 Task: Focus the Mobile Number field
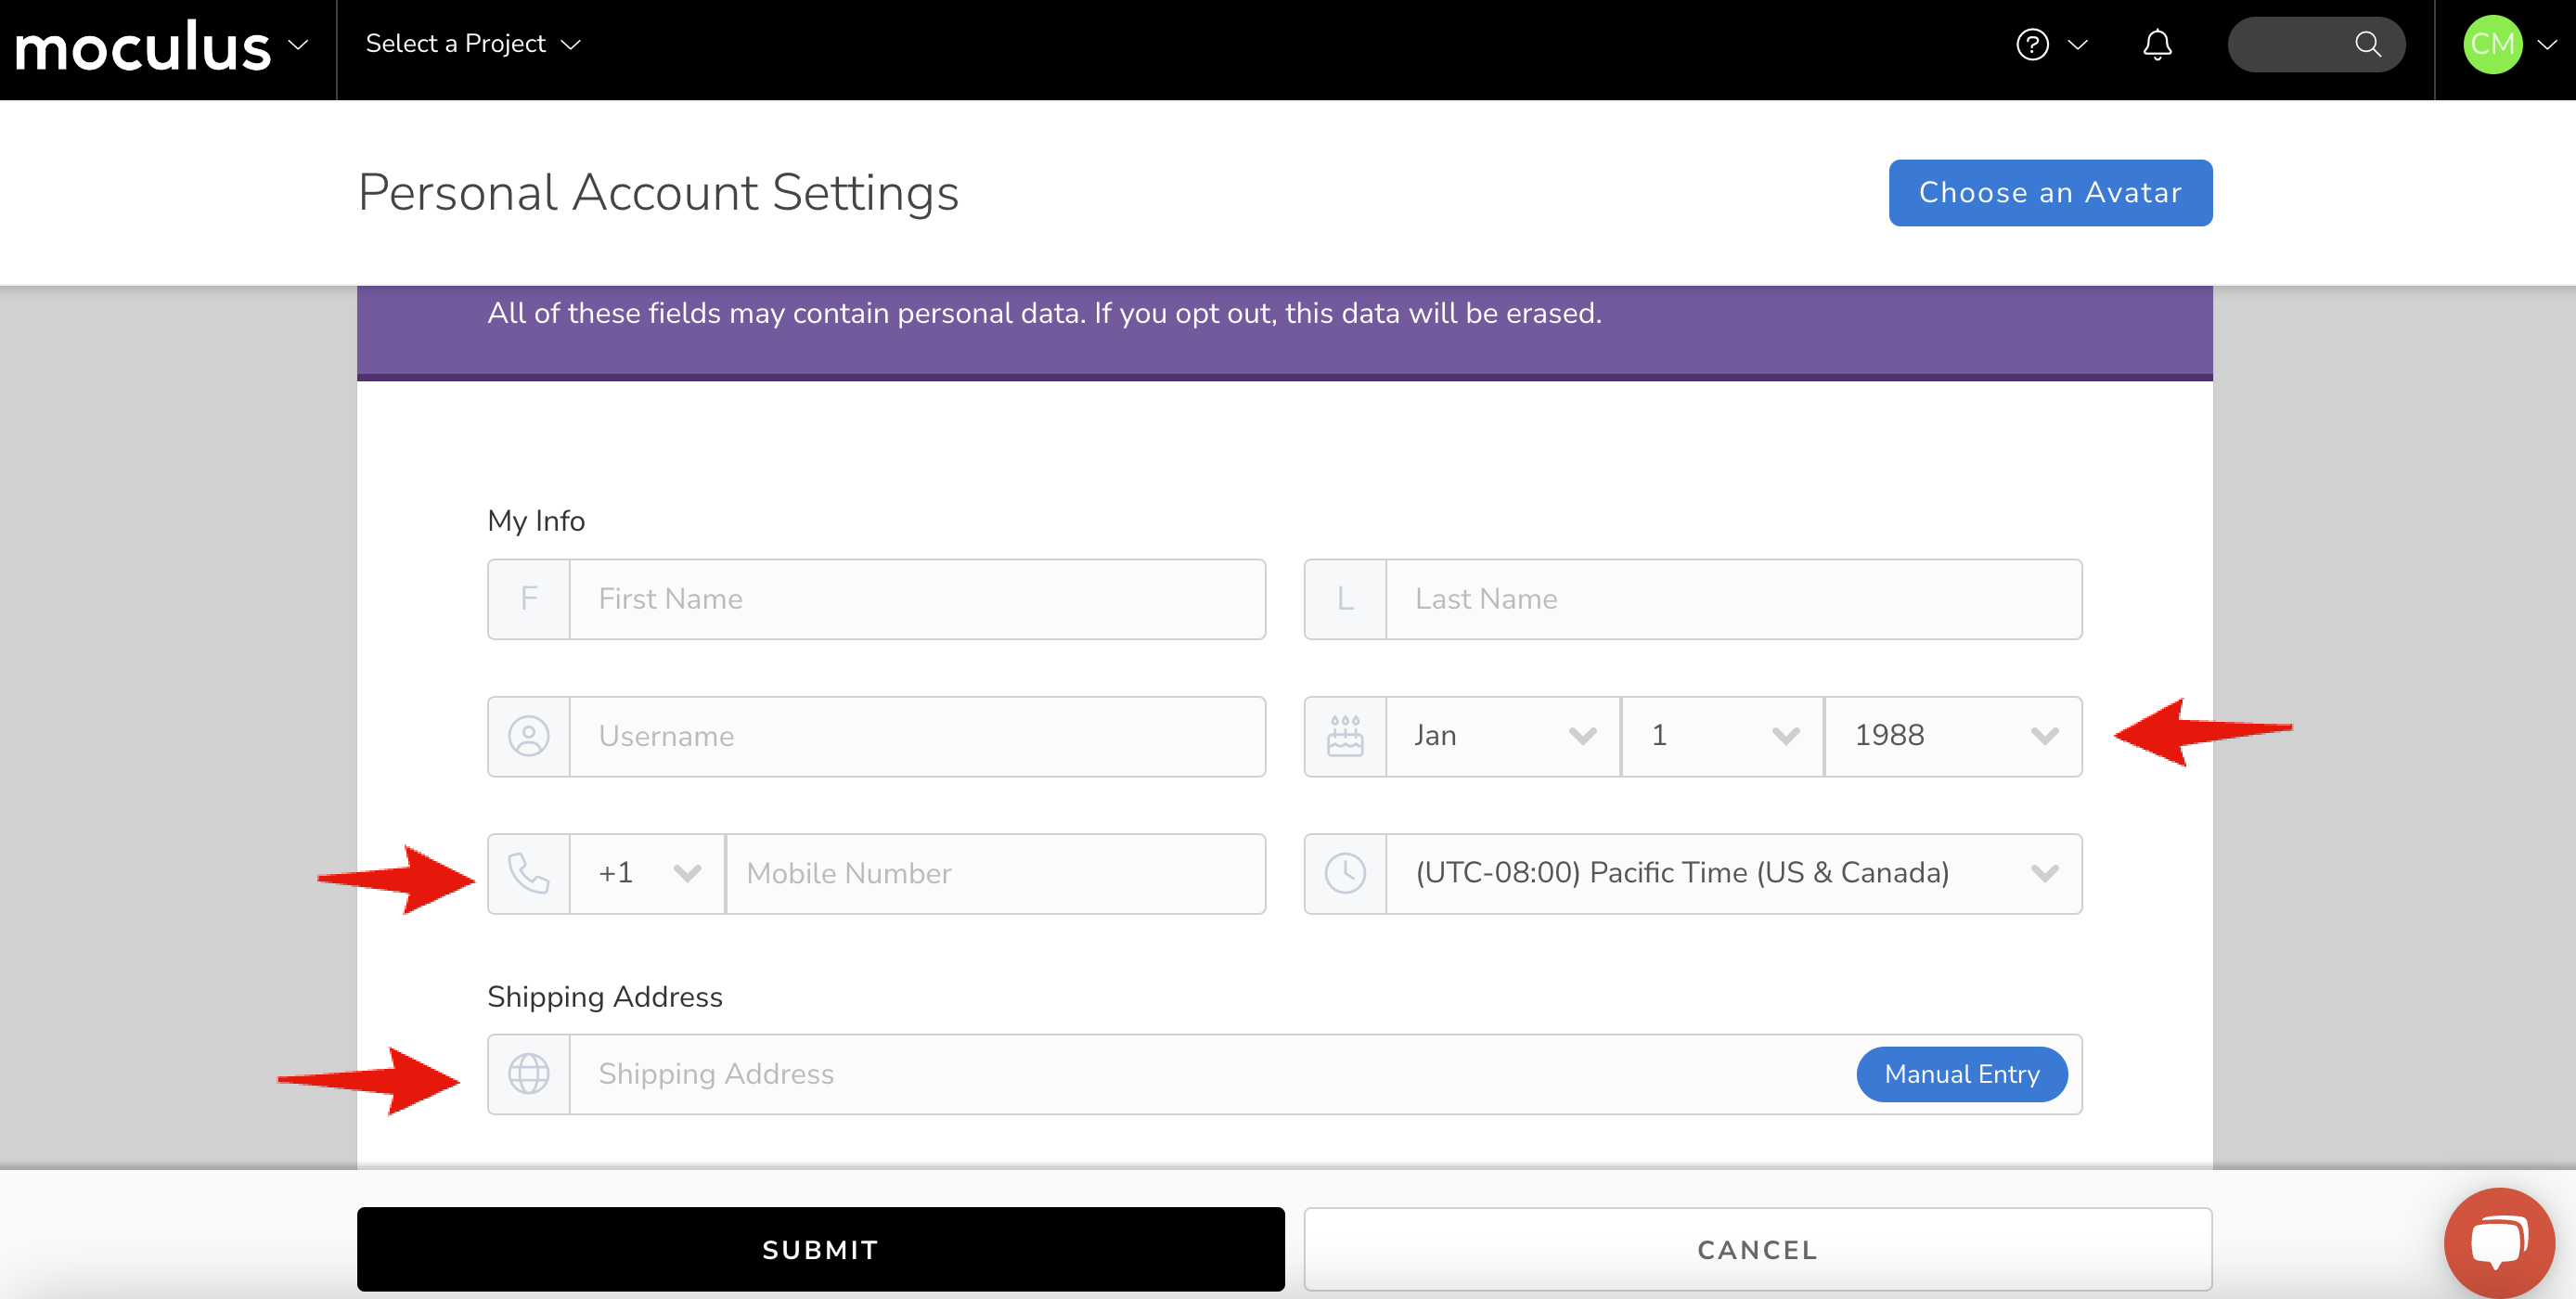(995, 873)
